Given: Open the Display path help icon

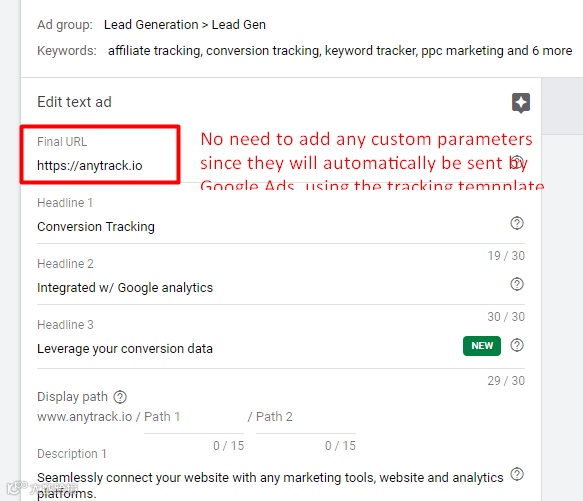Looking at the screenshot, I should point(120,397).
